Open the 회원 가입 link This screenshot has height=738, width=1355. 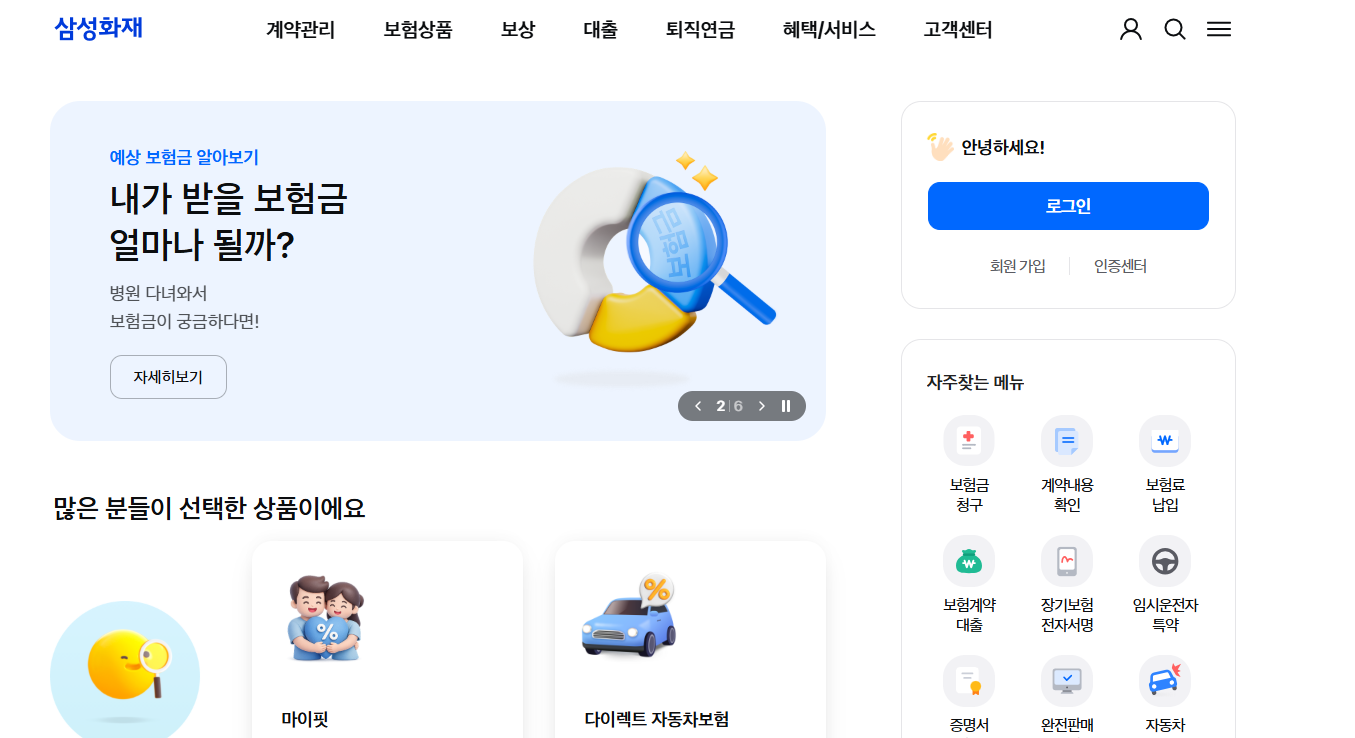click(1018, 266)
